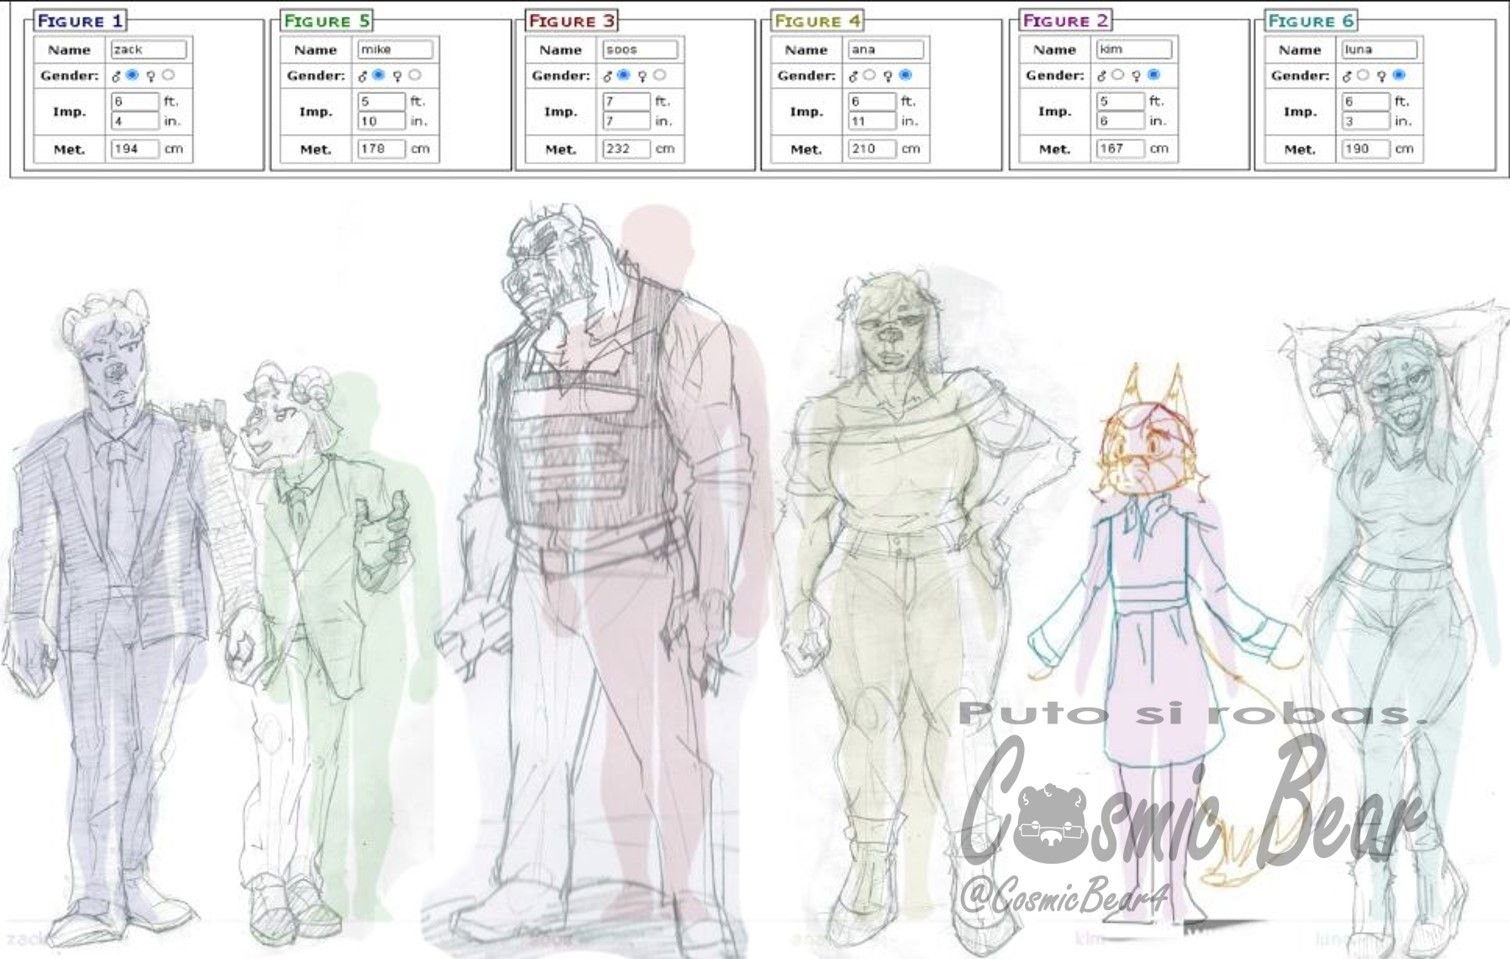This screenshot has height=959, width=1510.
Task: Click the Name field containing "zack"
Action: pyautogui.click(x=148, y=49)
